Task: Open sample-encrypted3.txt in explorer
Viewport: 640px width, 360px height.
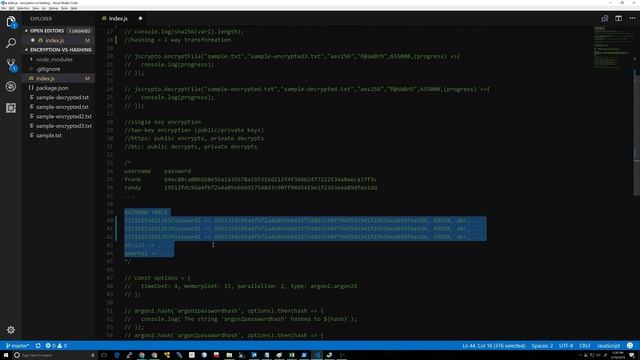Action: 63,126
